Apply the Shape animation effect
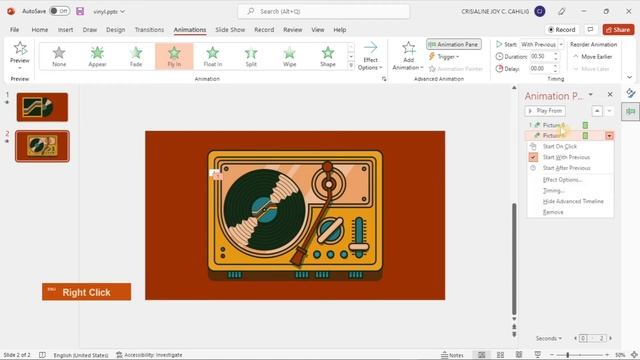Image resolution: width=640 pixels, height=360 pixels. click(x=328, y=56)
